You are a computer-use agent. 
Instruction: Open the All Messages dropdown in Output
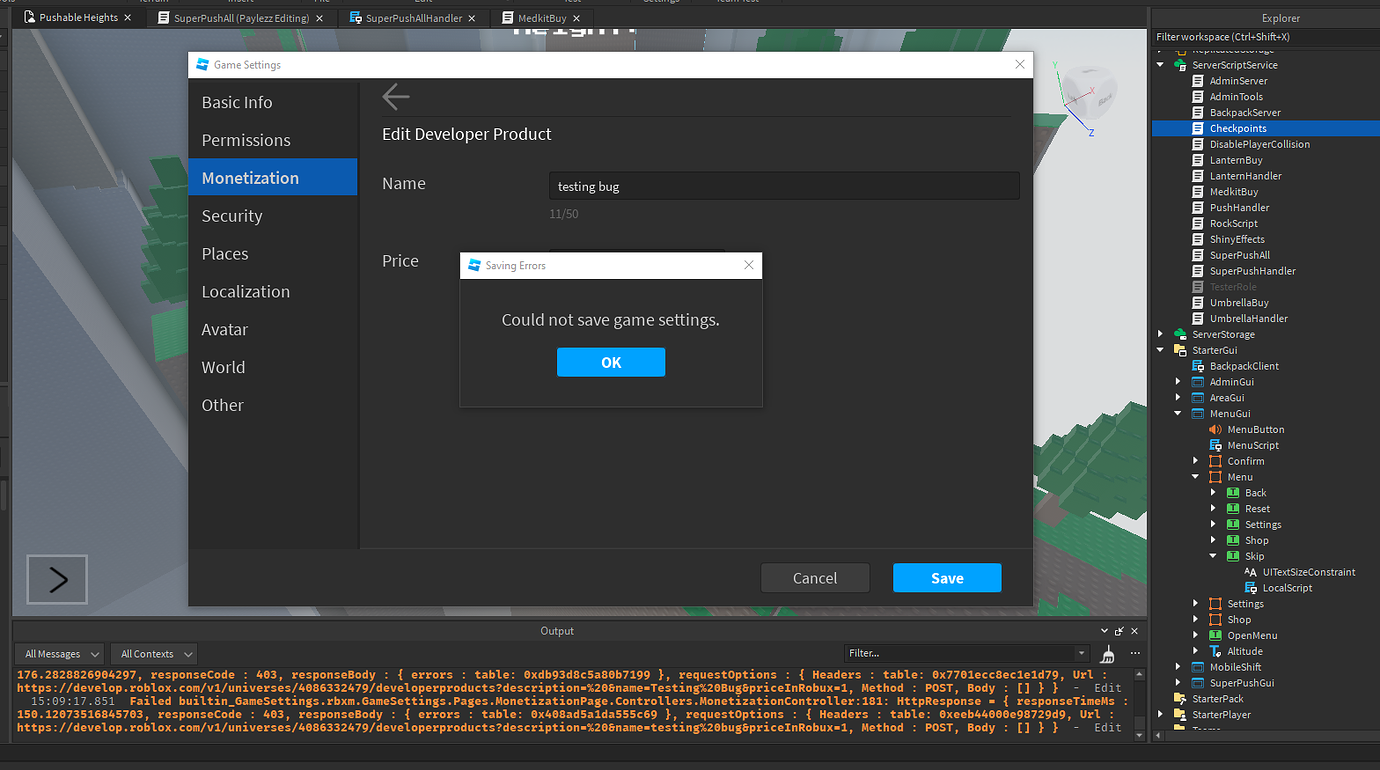point(60,654)
